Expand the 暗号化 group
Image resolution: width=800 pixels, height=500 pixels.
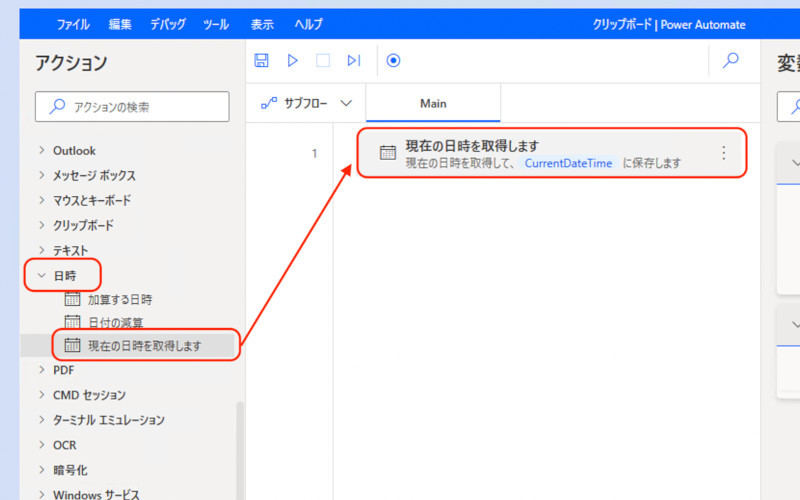tap(42, 470)
